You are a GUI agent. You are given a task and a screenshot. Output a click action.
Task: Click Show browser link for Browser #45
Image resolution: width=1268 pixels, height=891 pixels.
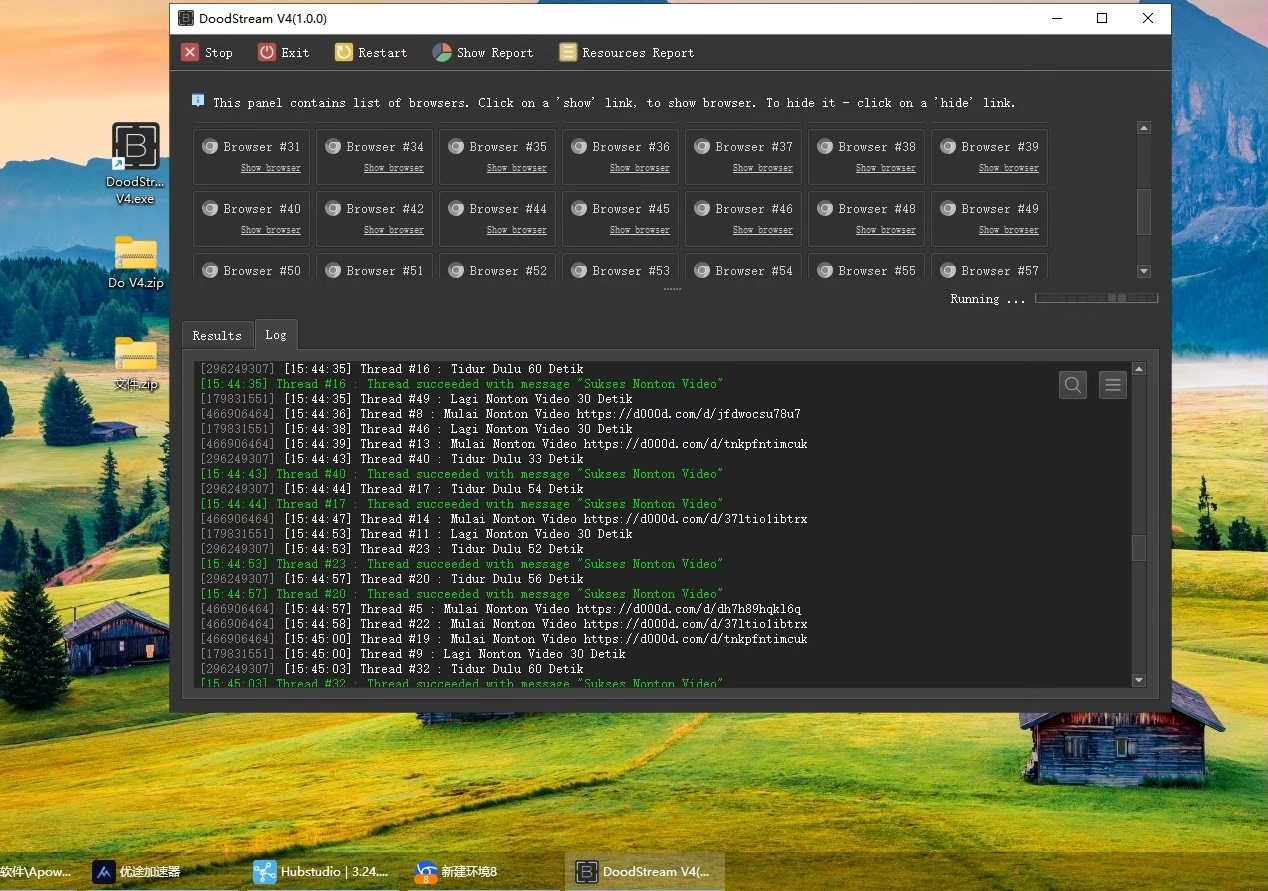pos(639,230)
